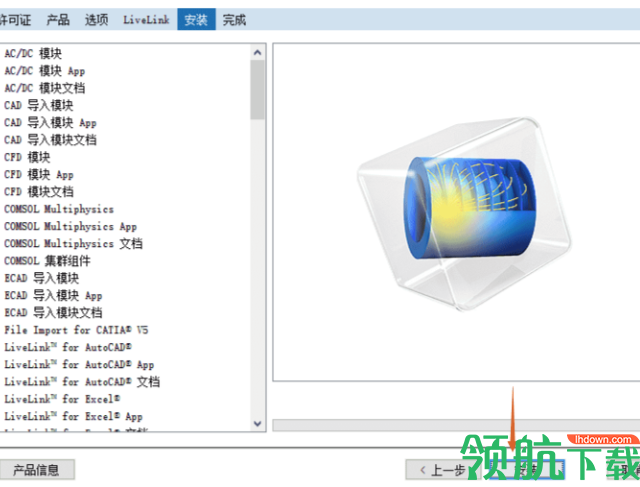Screen dimensions: 640x487
Task: Switch to the 选项 tab
Action: click(96, 20)
